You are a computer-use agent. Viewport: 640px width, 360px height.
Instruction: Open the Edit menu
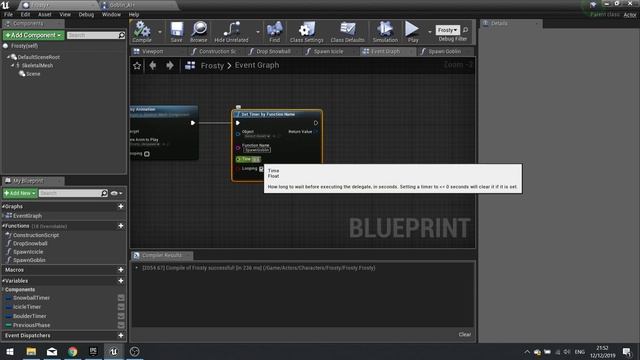pos(25,14)
